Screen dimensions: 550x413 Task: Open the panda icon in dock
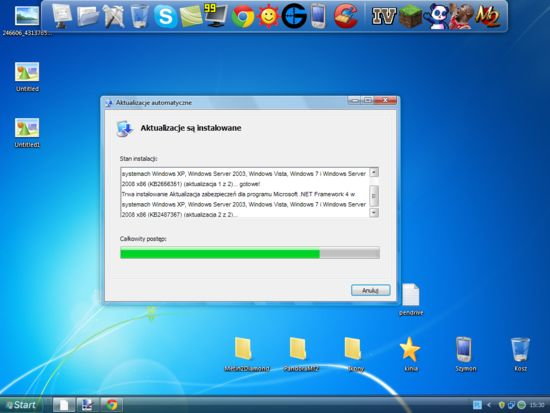436,16
